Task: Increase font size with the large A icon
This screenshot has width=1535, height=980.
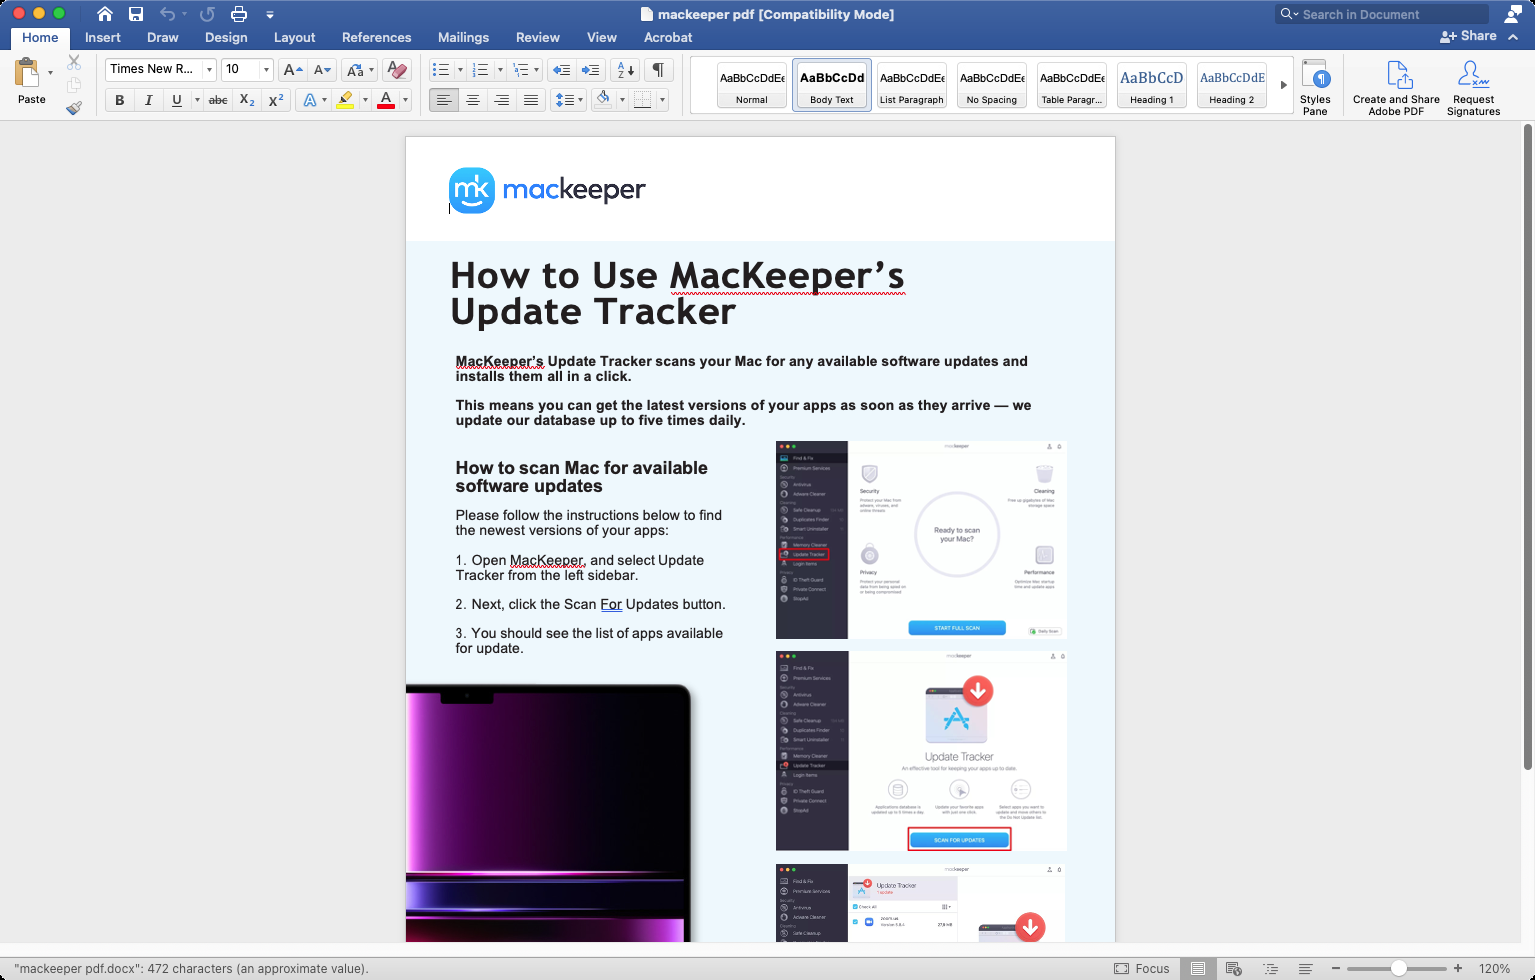Action: 293,69
